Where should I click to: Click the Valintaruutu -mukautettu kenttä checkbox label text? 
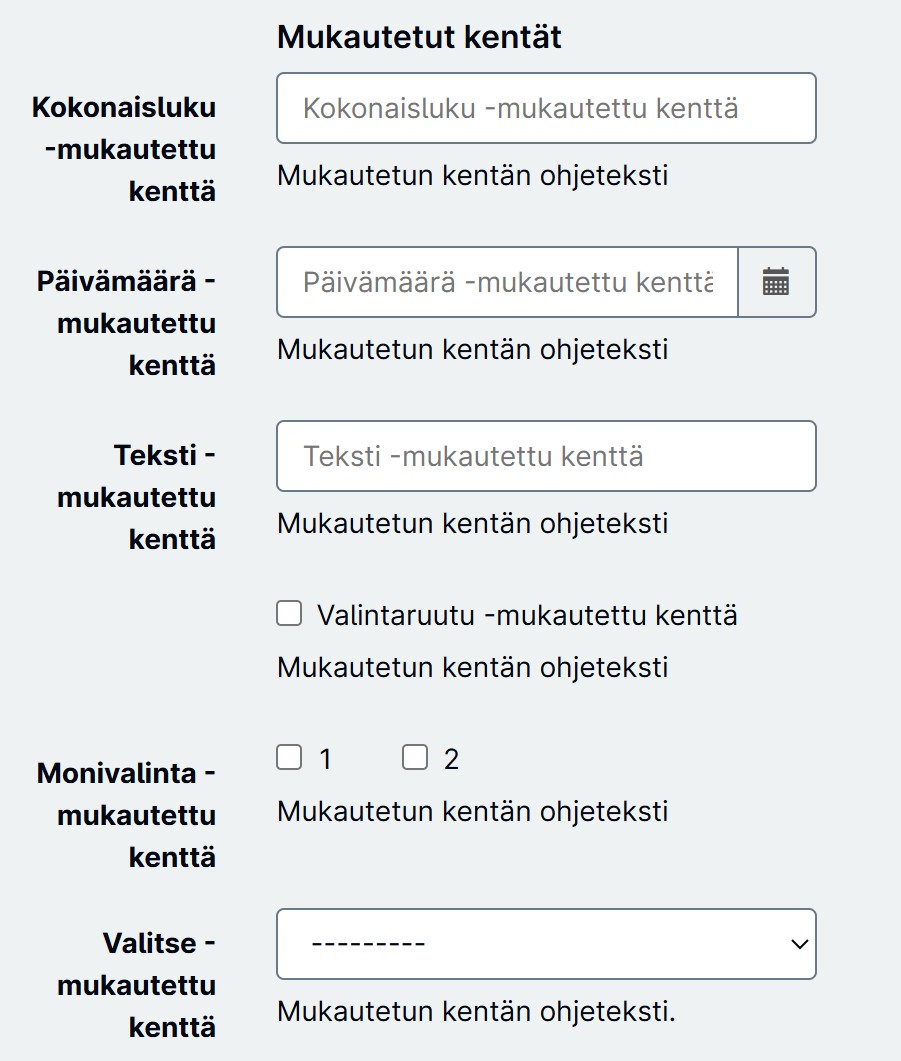(x=527, y=616)
